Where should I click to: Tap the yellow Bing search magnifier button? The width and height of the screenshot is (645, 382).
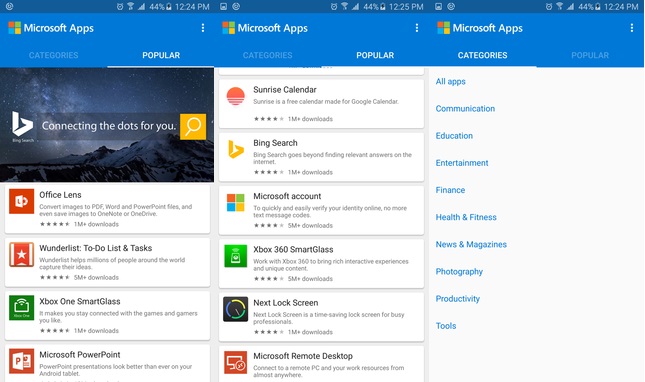(x=193, y=127)
